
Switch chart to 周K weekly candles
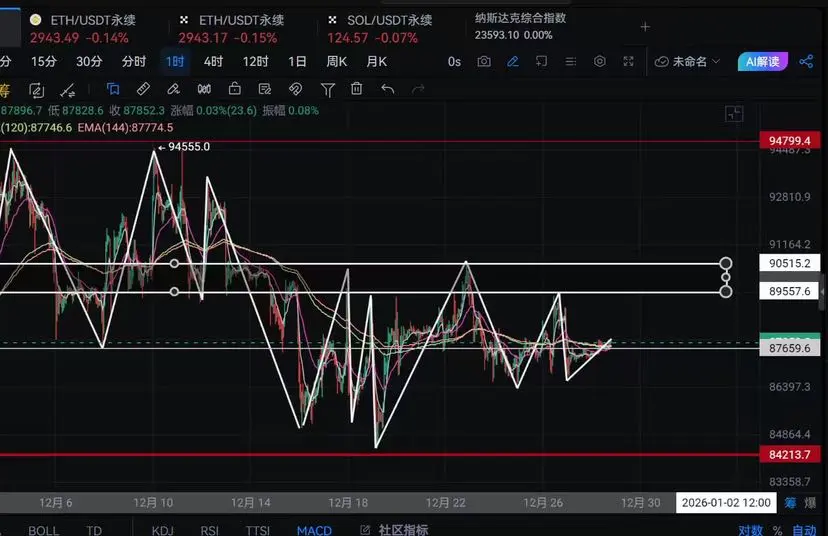336,62
